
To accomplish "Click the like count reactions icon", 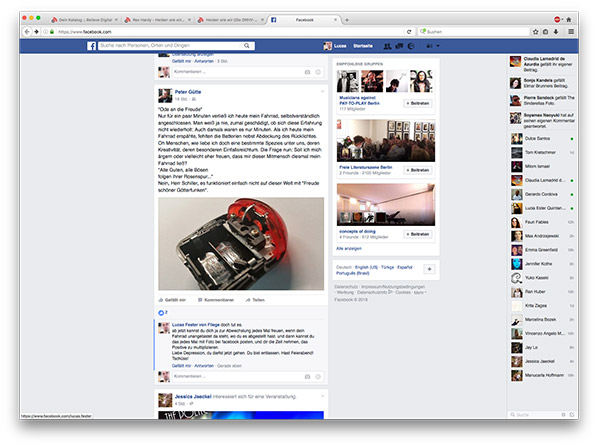I will coord(161,313).
